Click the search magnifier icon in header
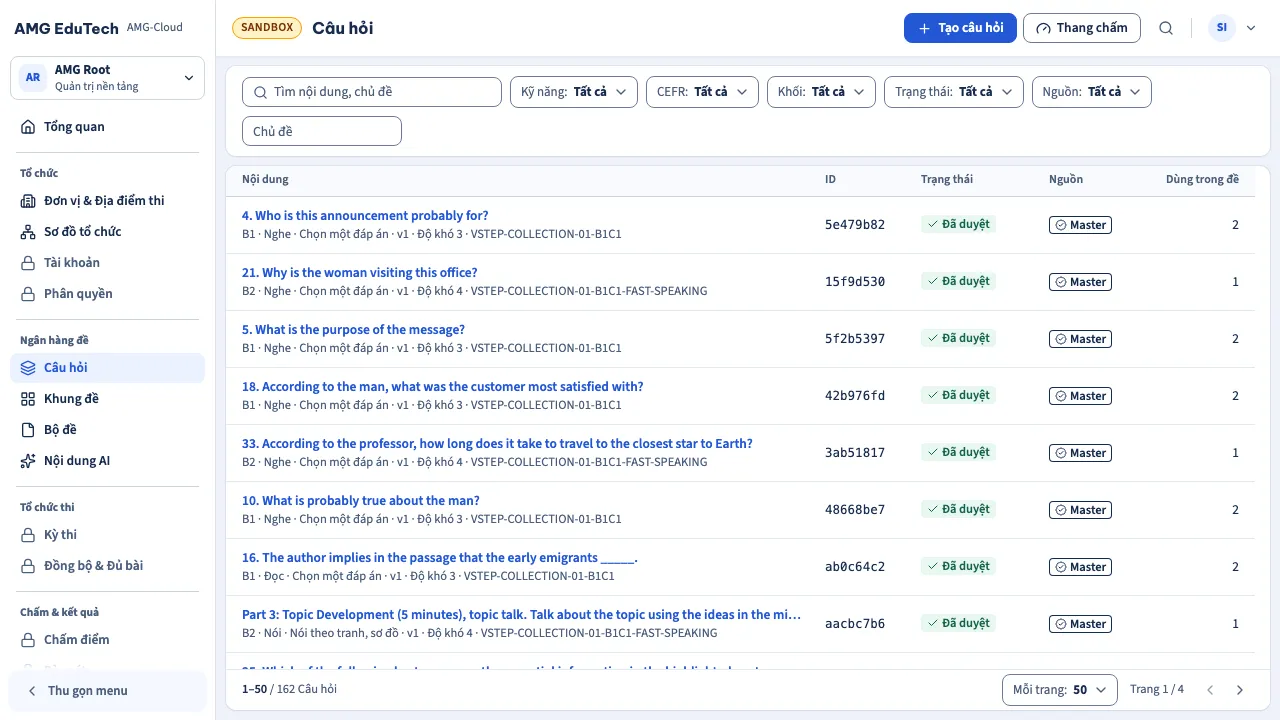Screen dimensions: 1280x720 pyautogui.click(x=1166, y=28)
